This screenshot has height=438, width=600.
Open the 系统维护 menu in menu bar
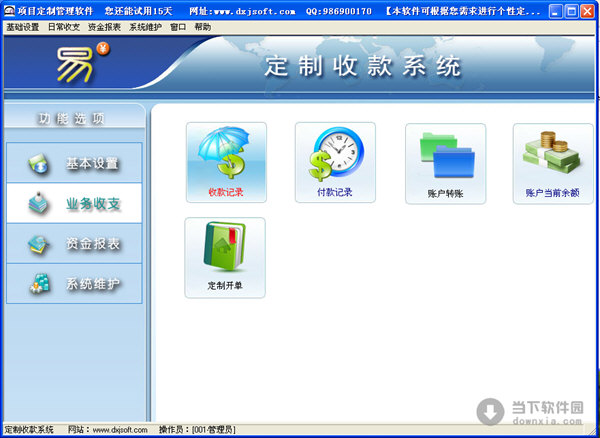pos(146,27)
